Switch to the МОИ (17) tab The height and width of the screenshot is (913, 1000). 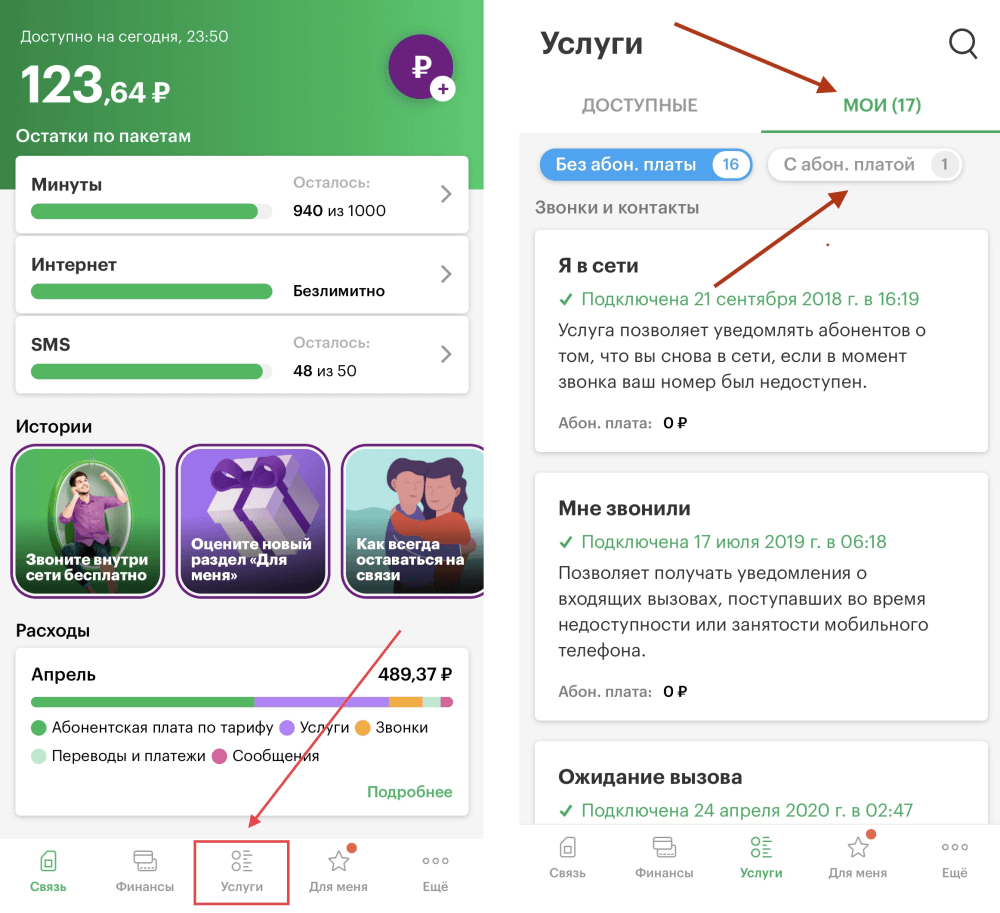click(882, 105)
